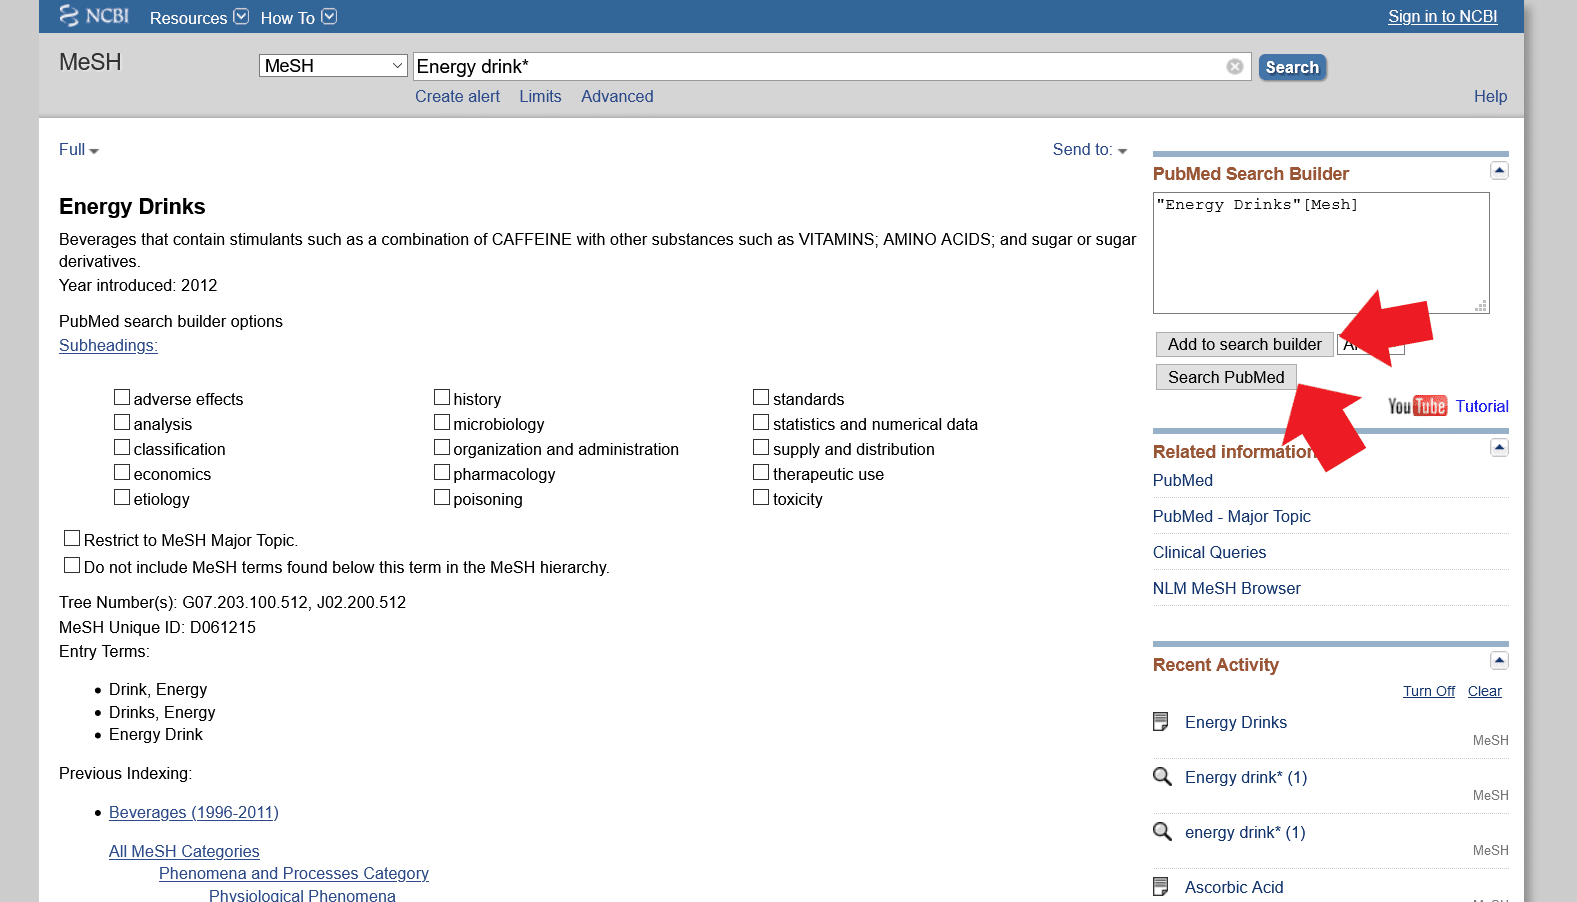Viewport: 1577px width, 902px height.
Task: Check the pharmacology subheading
Action: coord(442,472)
